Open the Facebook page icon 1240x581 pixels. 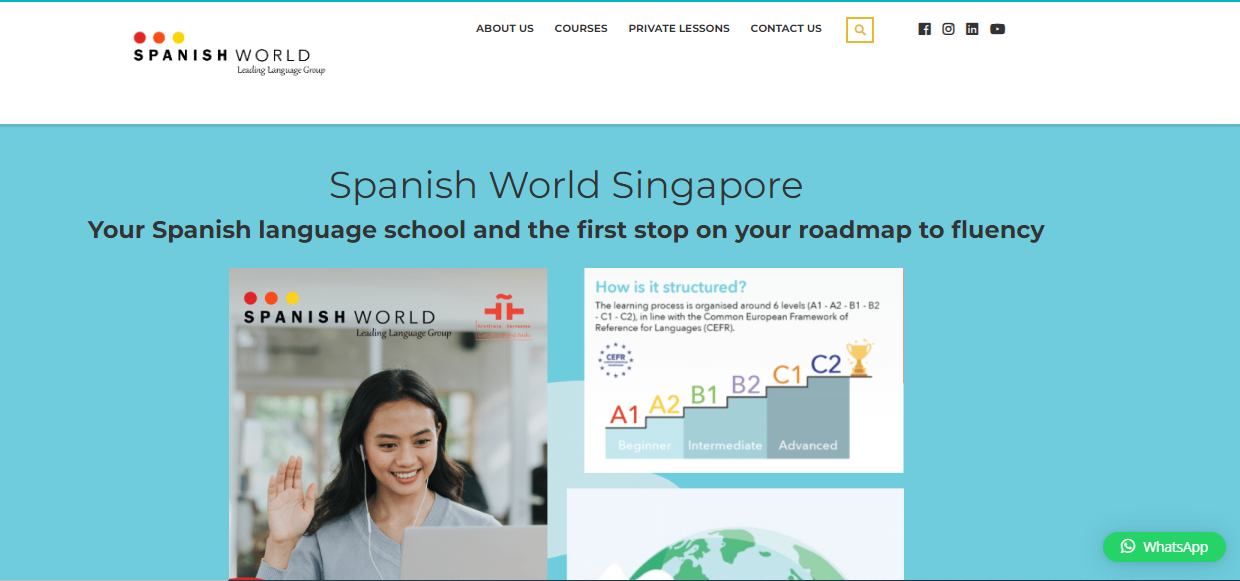pos(924,29)
